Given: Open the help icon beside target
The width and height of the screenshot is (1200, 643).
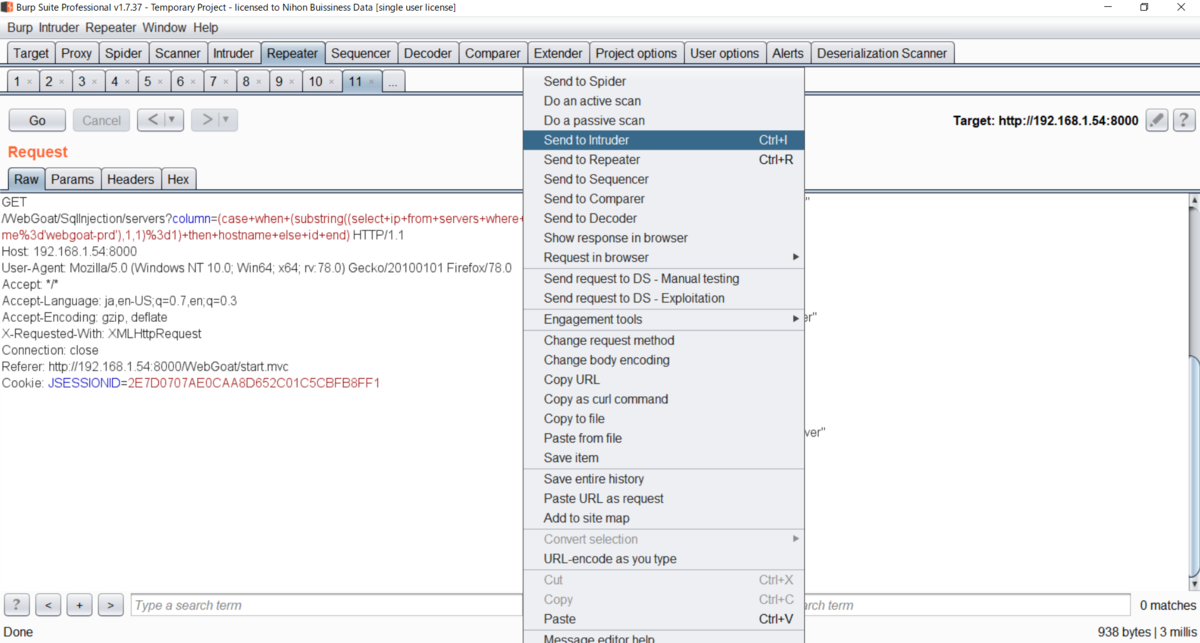Looking at the screenshot, I should [1184, 120].
